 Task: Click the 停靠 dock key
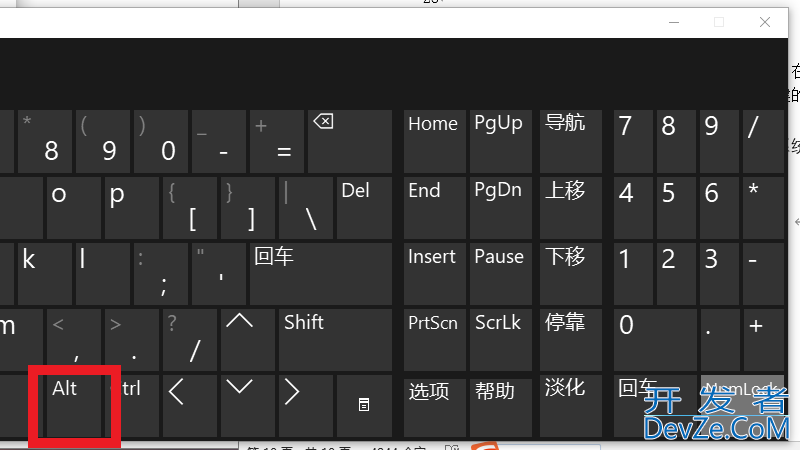(x=571, y=340)
